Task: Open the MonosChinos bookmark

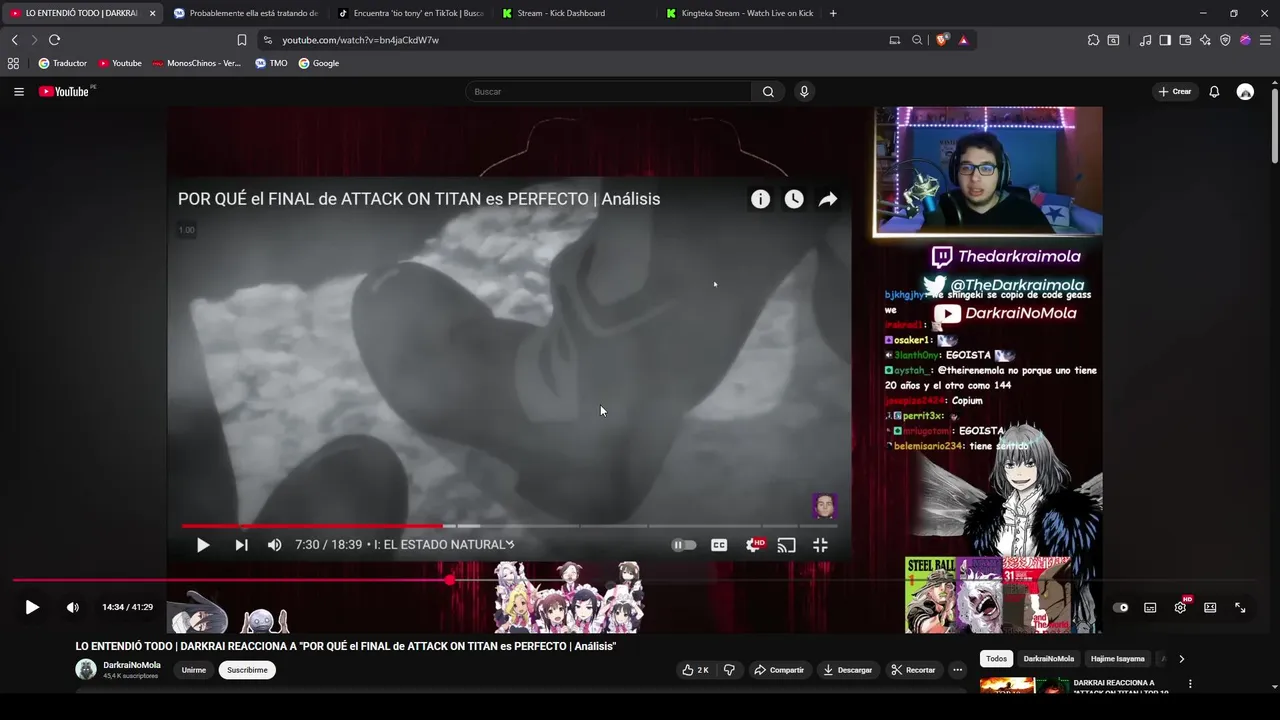Action: pyautogui.click(x=197, y=63)
